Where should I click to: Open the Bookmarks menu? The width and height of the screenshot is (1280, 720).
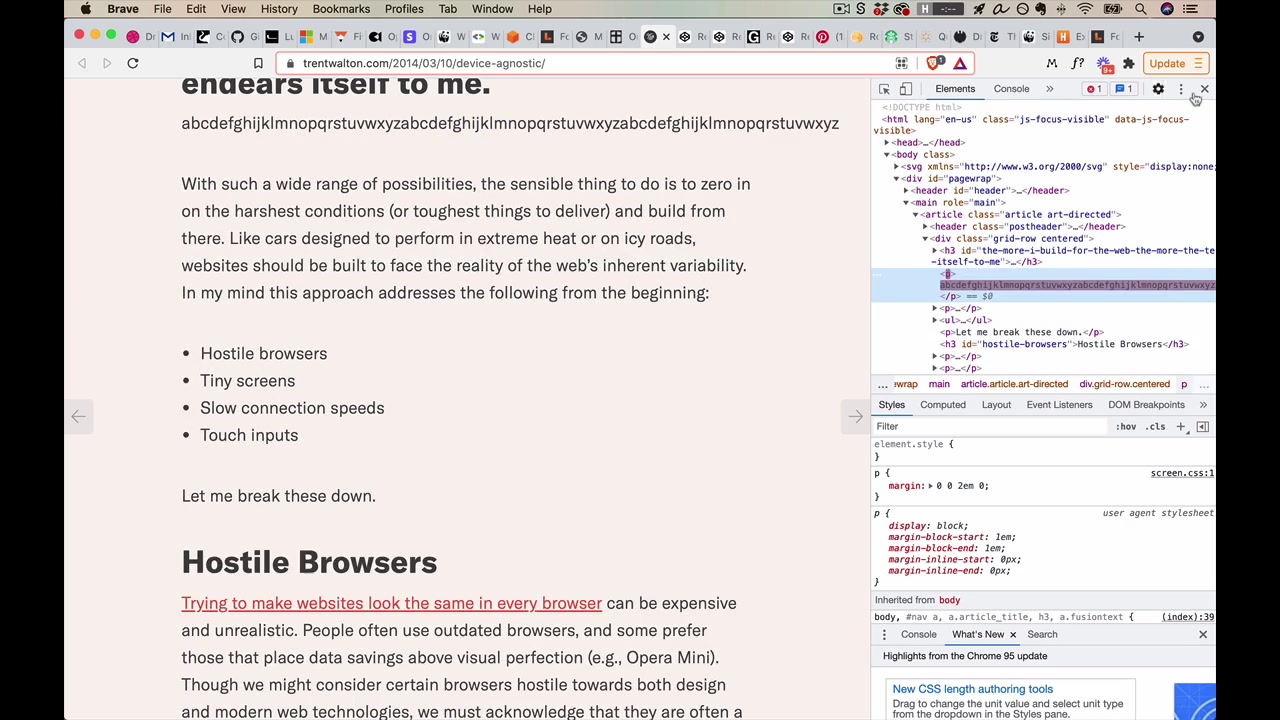tap(341, 9)
